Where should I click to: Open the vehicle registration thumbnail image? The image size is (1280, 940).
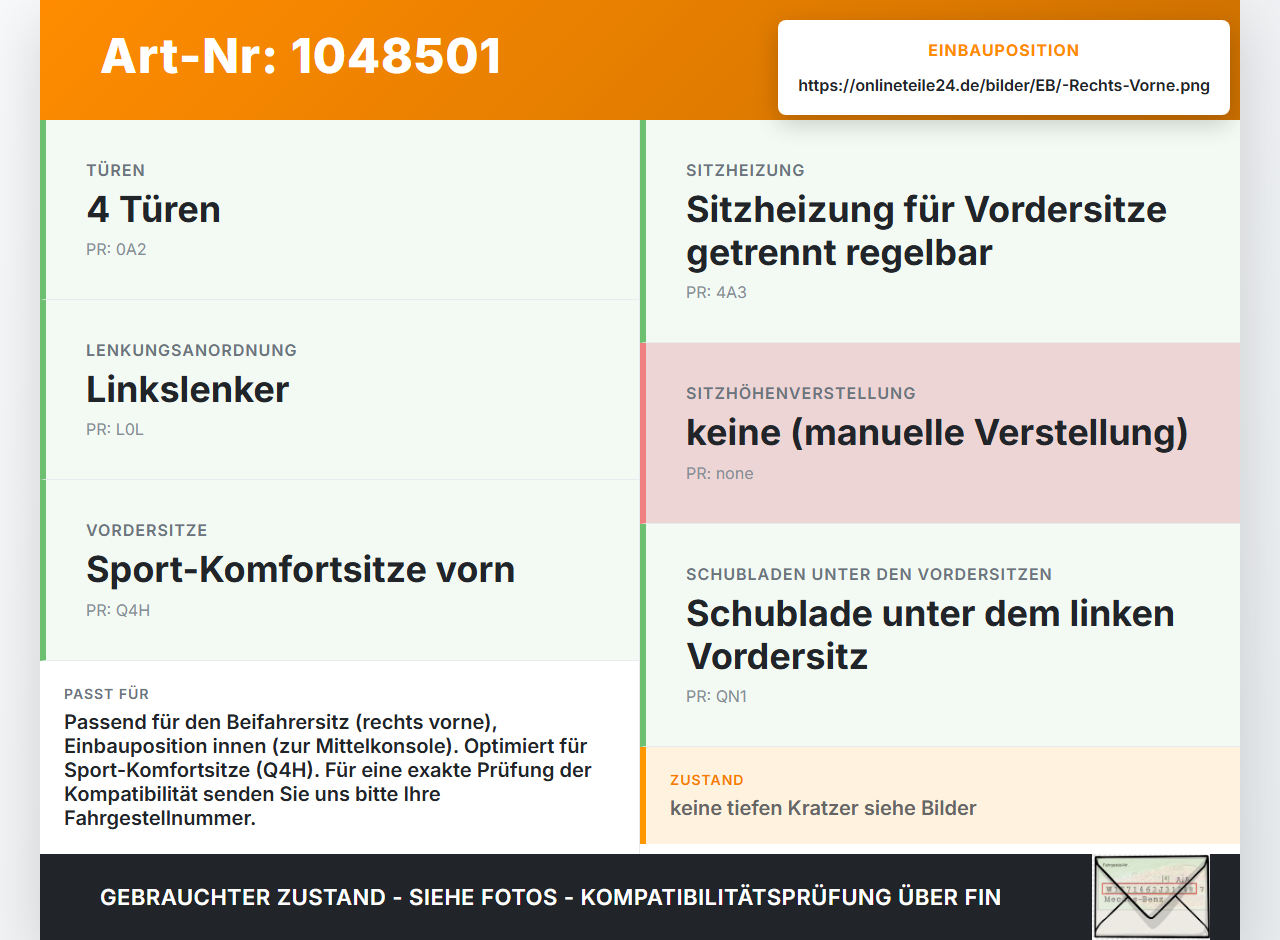tap(1151, 897)
